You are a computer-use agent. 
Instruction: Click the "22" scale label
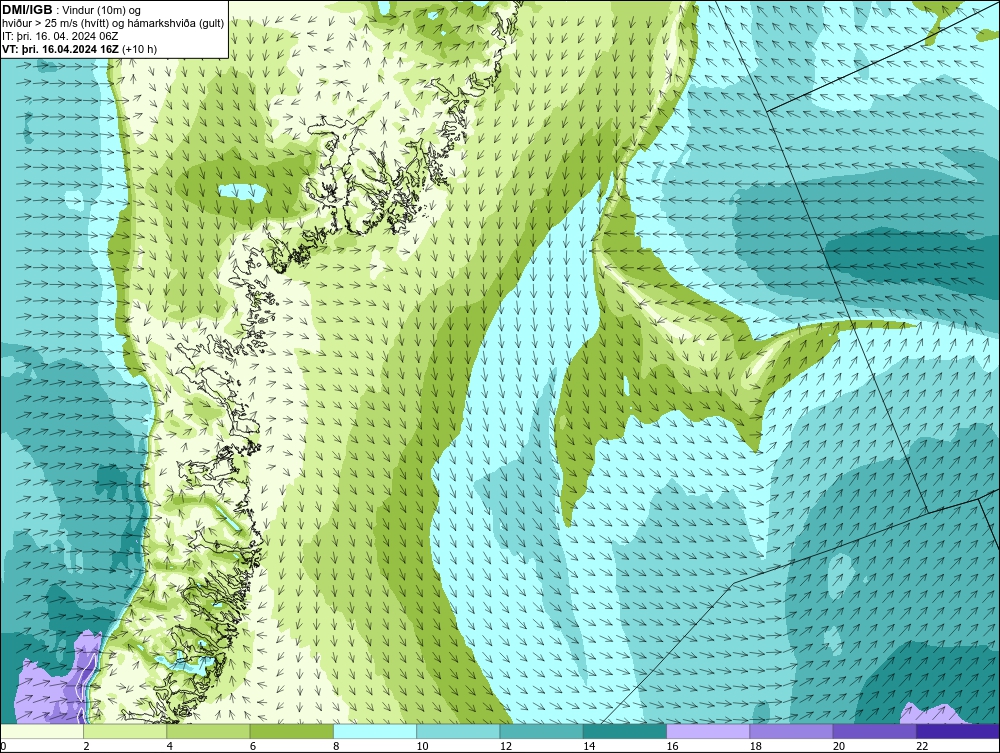click(922, 747)
